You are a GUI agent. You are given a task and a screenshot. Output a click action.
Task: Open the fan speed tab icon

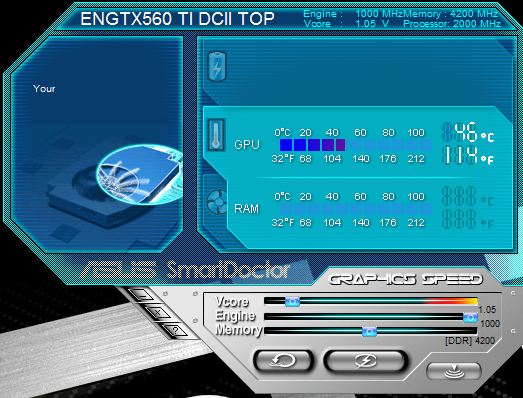(x=217, y=201)
